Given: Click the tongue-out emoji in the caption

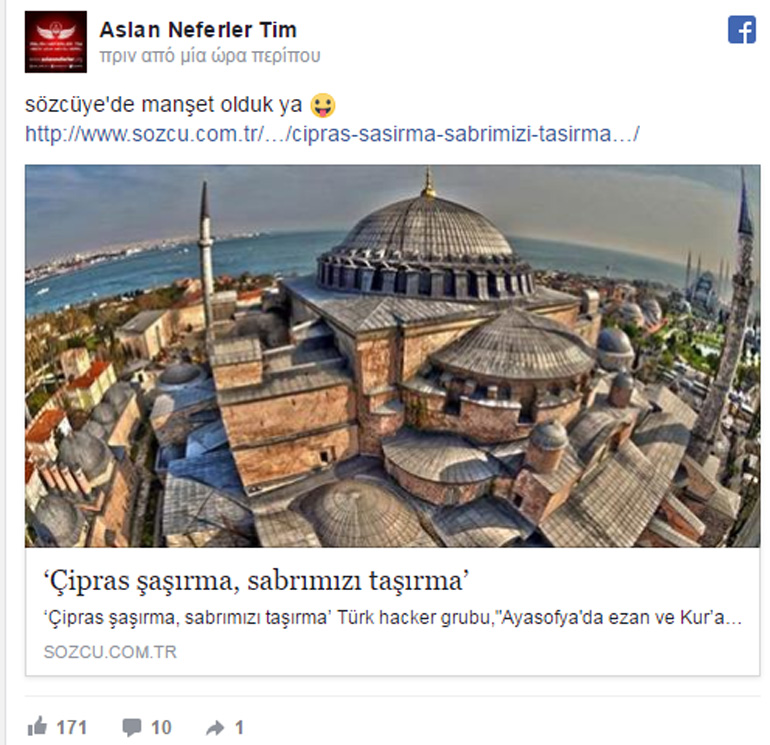Looking at the screenshot, I should [x=323, y=106].
